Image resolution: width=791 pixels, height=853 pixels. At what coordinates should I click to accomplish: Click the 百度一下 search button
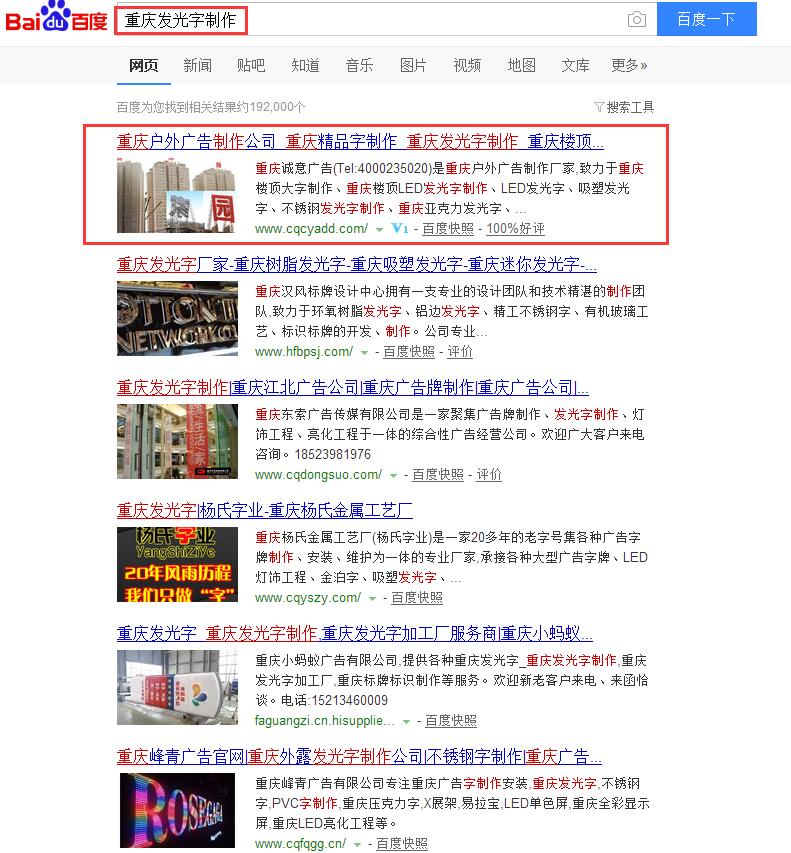click(x=707, y=19)
